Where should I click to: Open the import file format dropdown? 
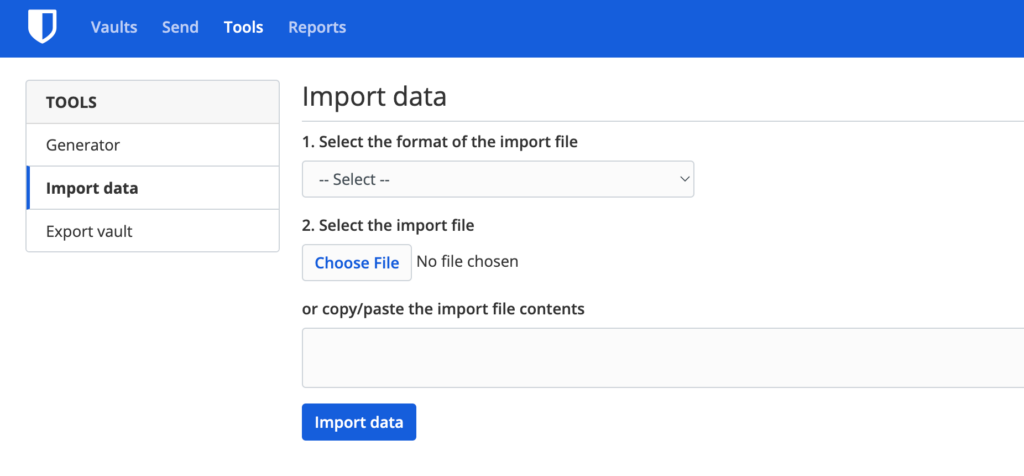pos(497,179)
